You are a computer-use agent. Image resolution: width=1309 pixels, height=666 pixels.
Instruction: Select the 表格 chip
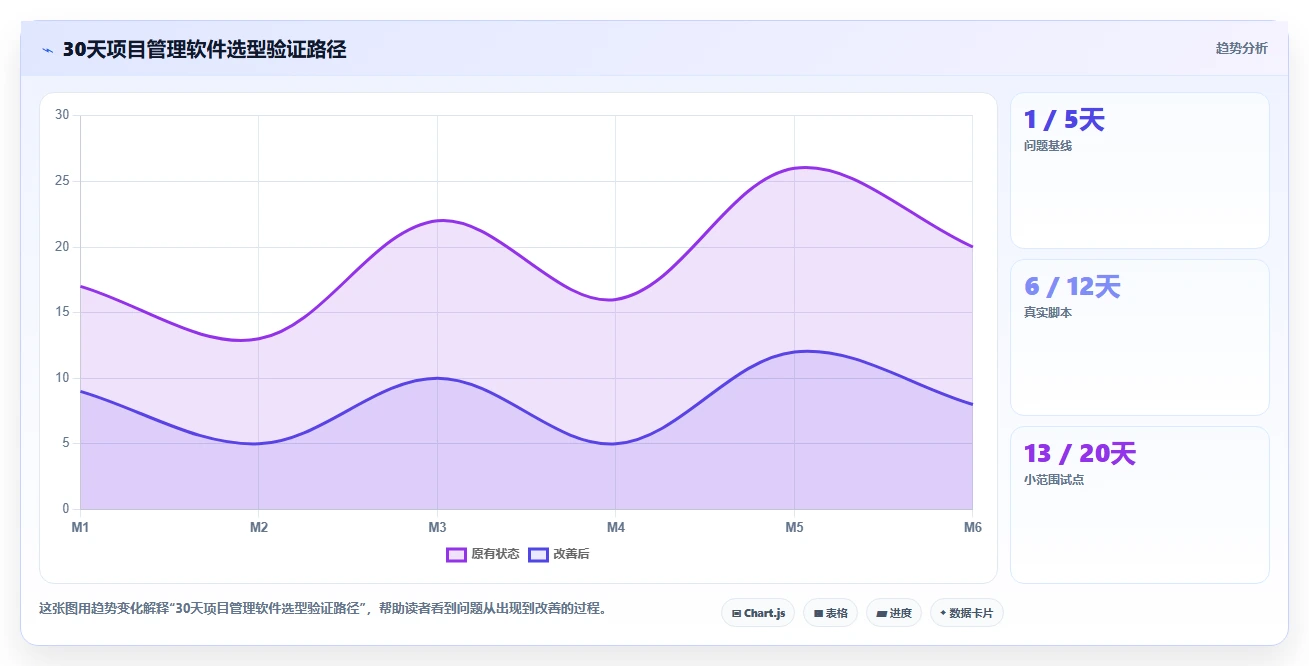coord(830,613)
